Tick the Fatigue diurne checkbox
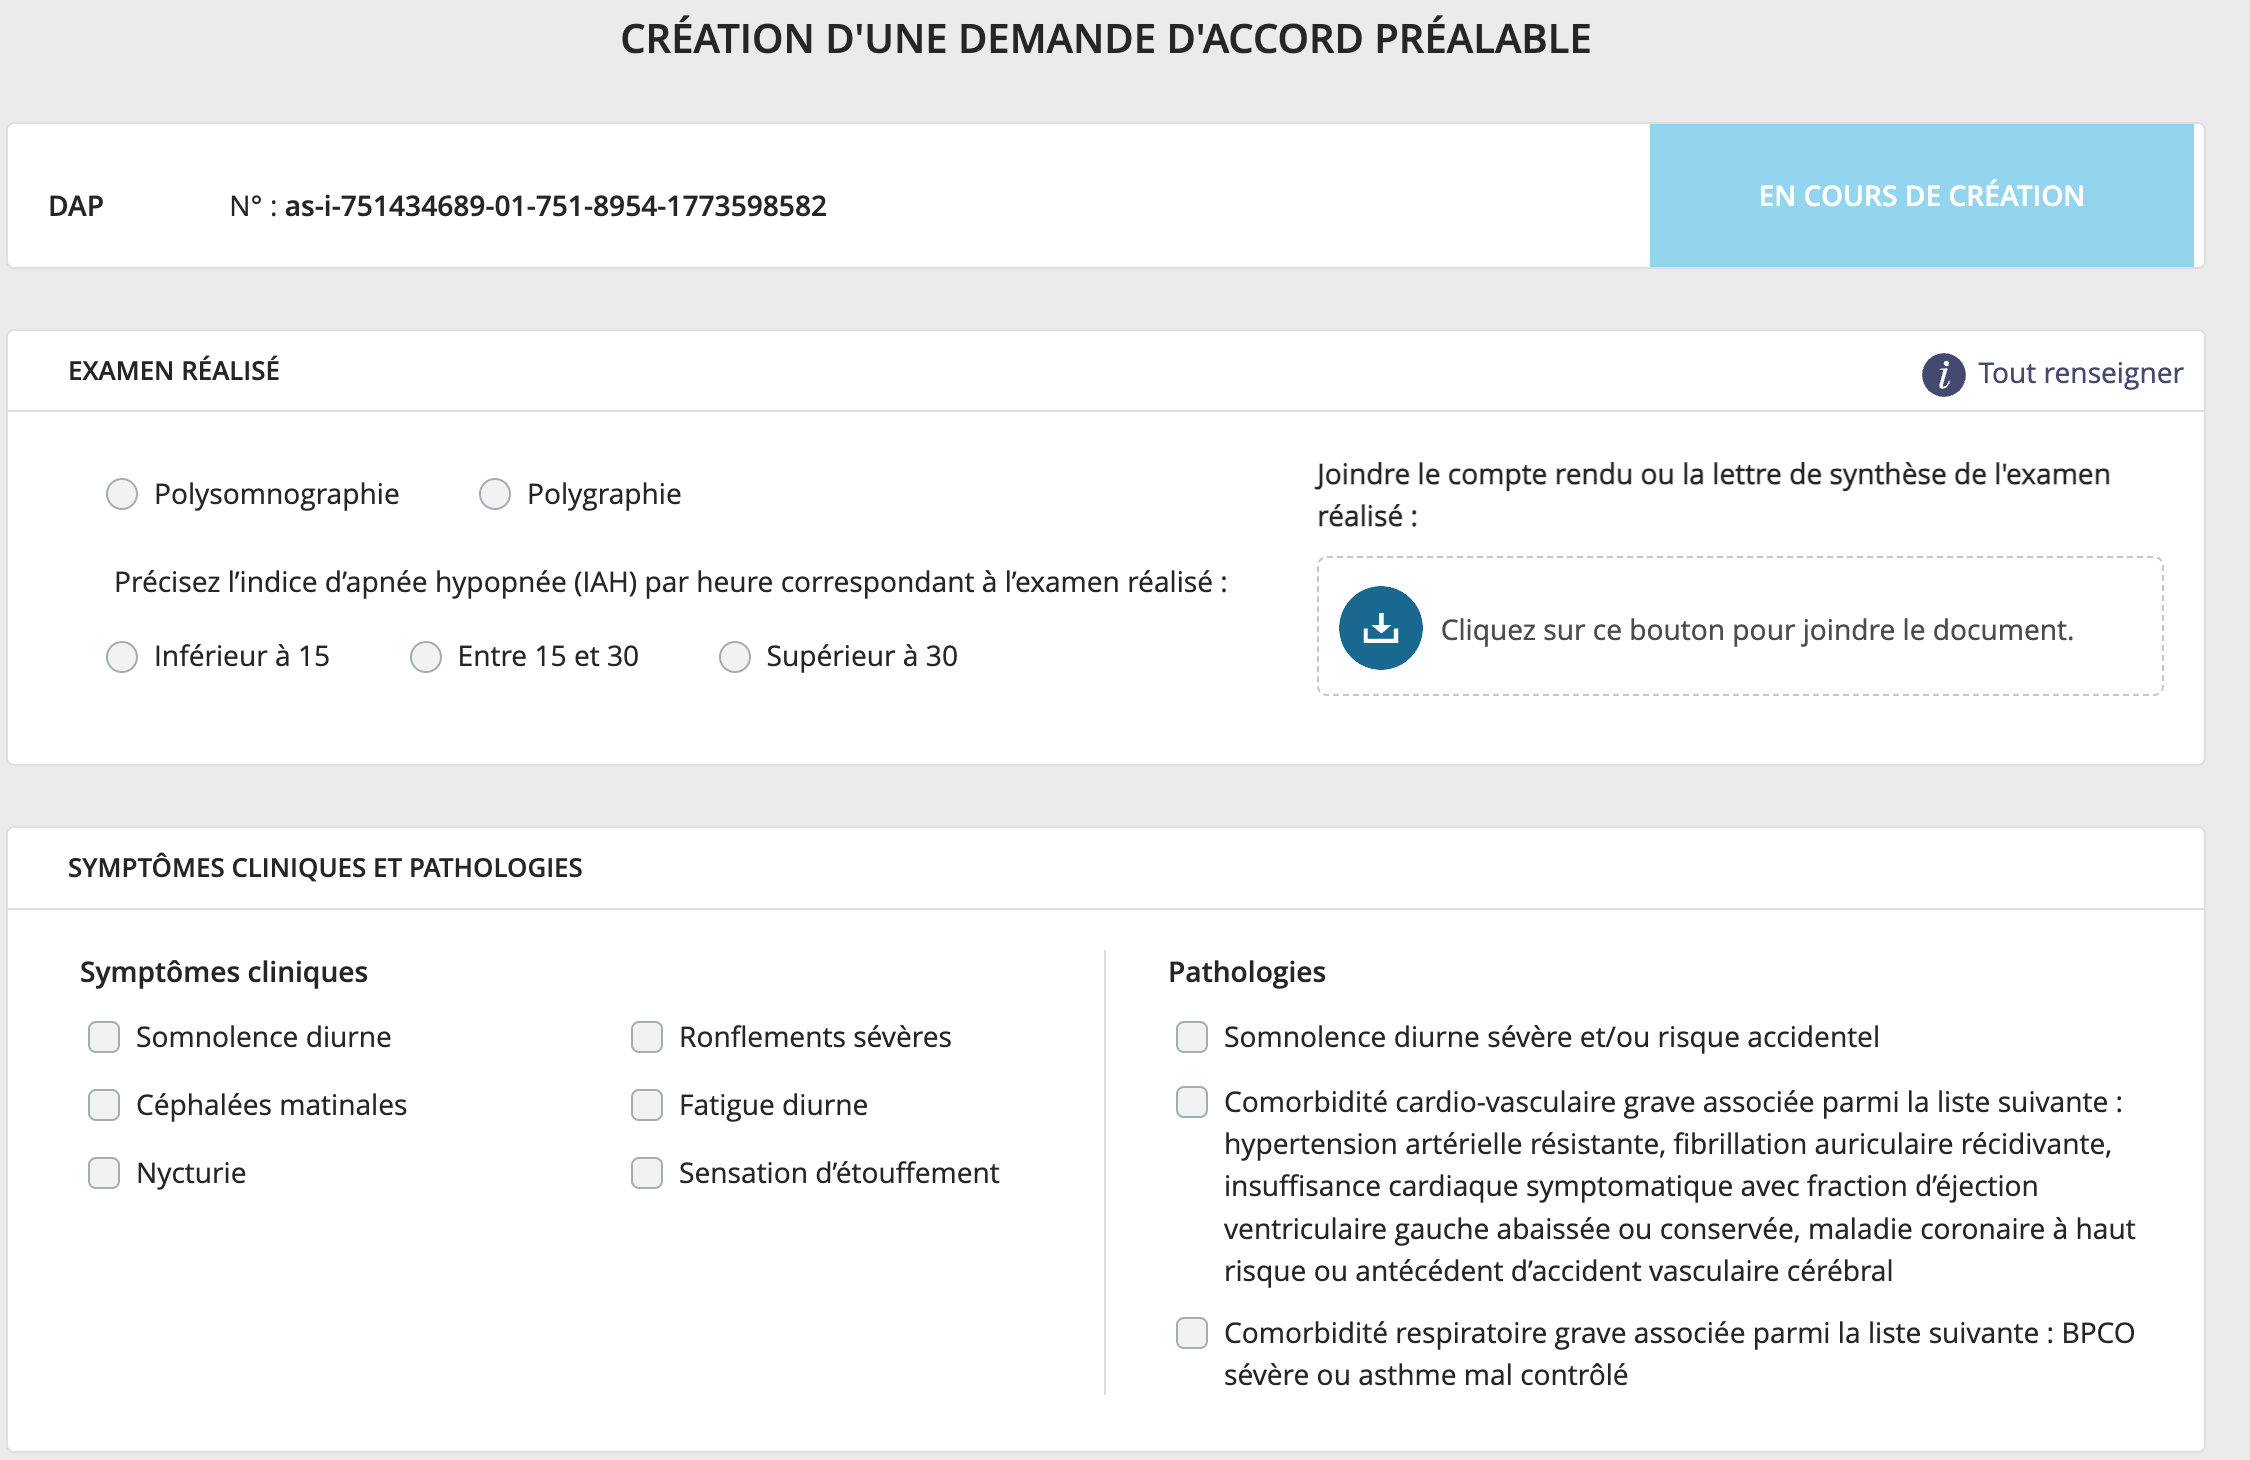Image resolution: width=2250 pixels, height=1460 pixels. point(647,1105)
